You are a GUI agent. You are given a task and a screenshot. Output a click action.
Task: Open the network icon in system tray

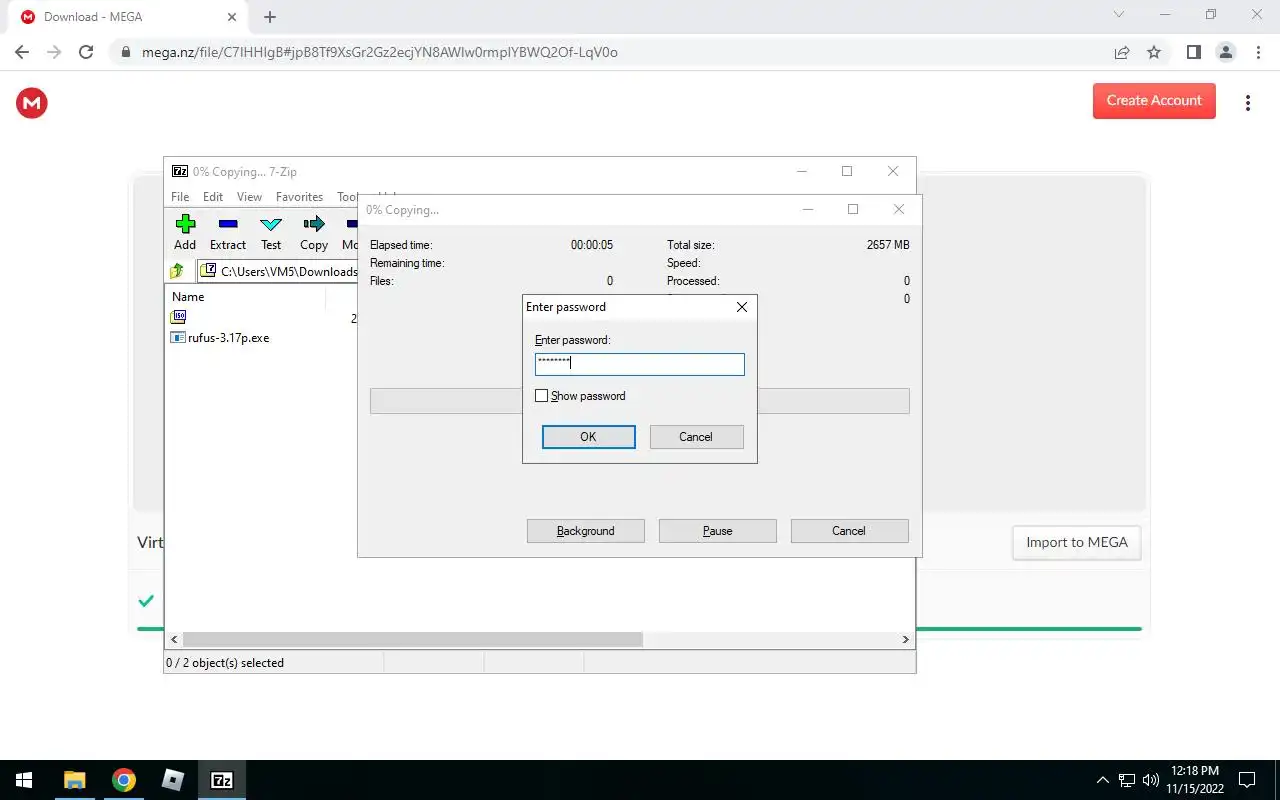pyautogui.click(x=1127, y=780)
